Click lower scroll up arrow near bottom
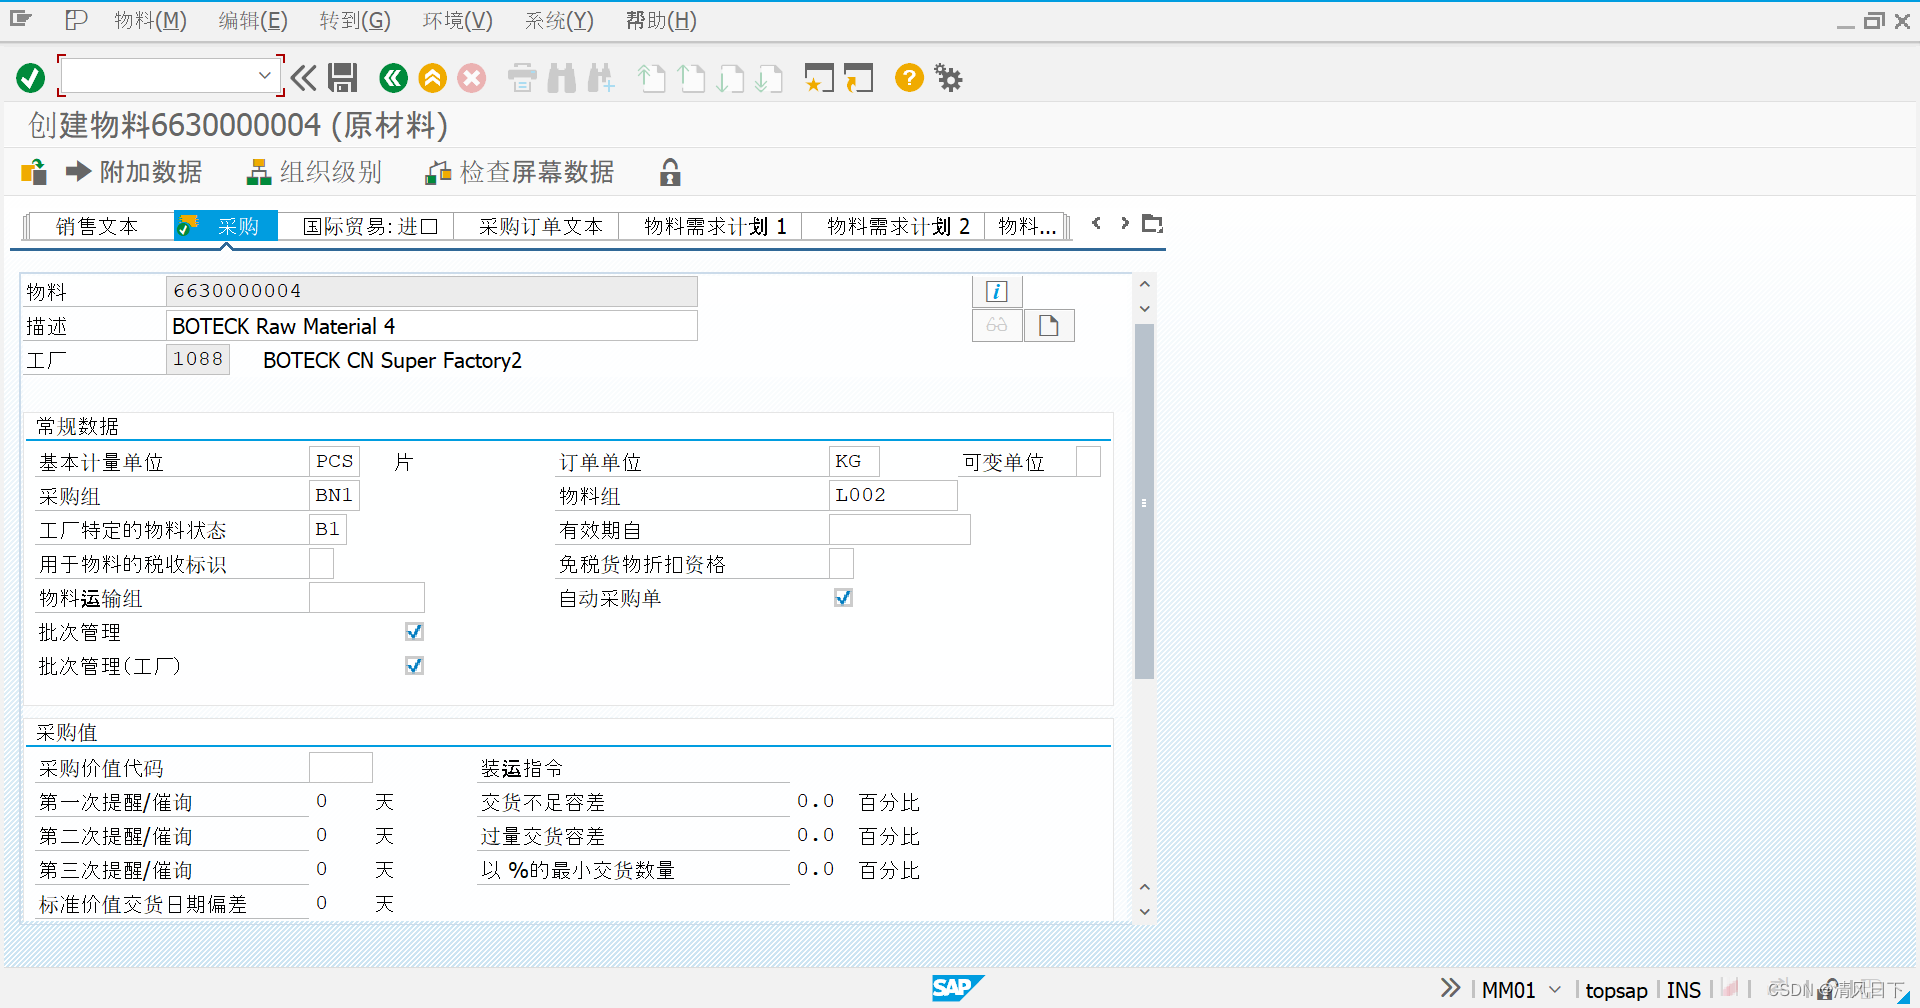 pos(1145,887)
